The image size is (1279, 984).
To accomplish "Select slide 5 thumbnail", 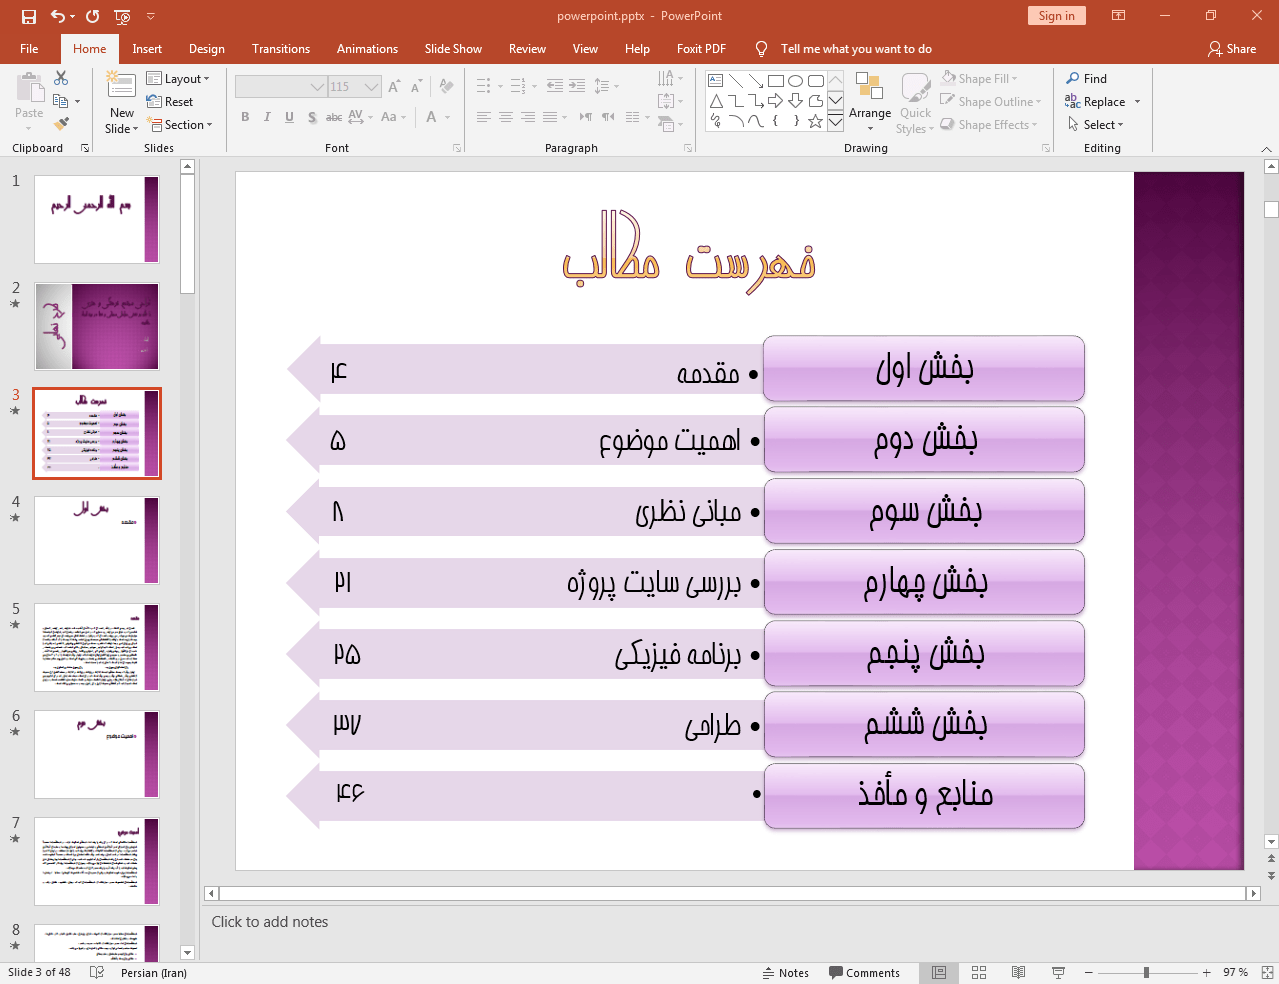I will click(97, 647).
